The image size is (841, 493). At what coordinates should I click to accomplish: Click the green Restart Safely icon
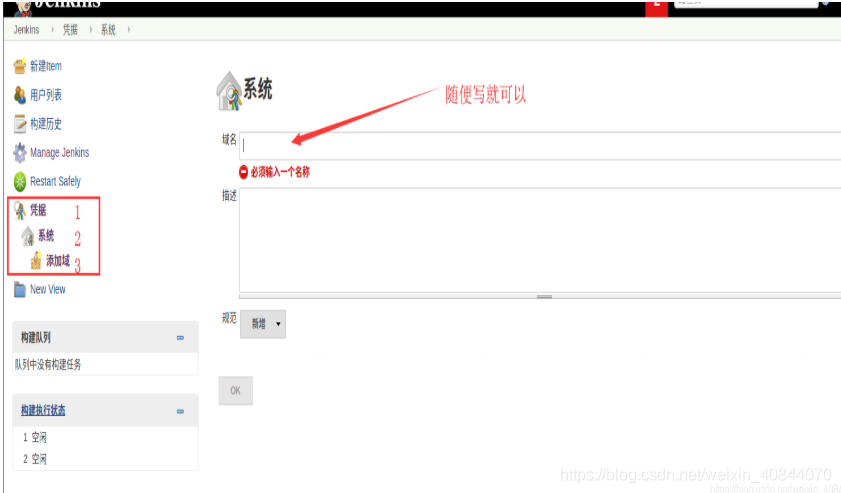click(x=20, y=182)
